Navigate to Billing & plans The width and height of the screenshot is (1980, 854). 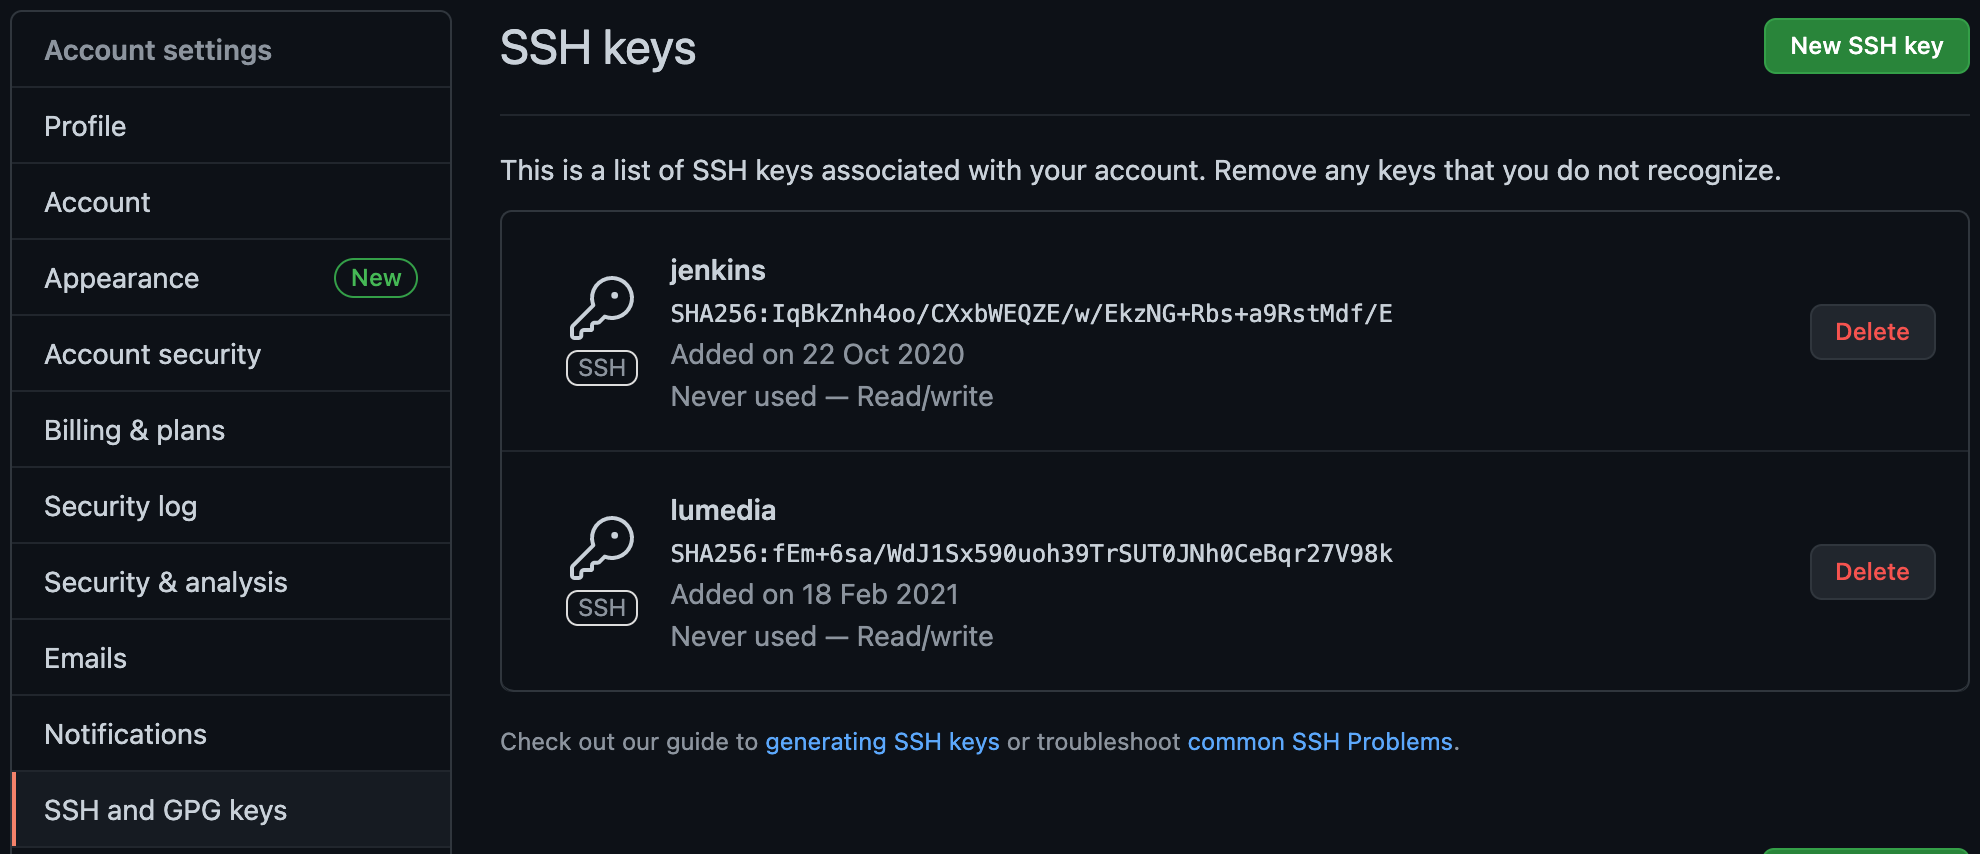tap(135, 430)
